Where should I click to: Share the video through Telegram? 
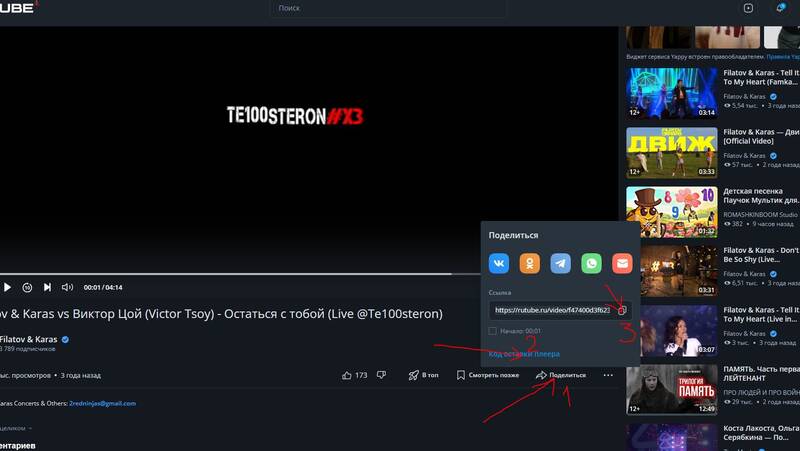[x=560, y=263]
